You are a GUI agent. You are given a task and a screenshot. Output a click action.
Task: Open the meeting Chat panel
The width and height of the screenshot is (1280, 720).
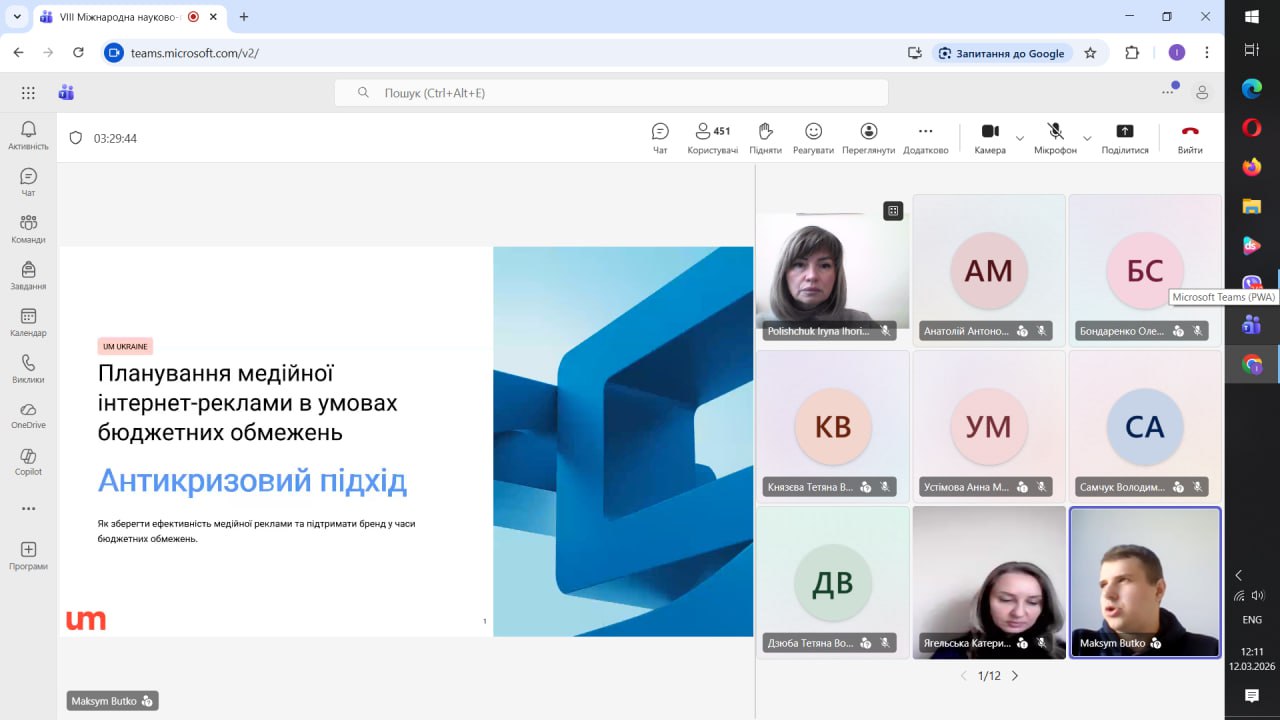coord(660,138)
